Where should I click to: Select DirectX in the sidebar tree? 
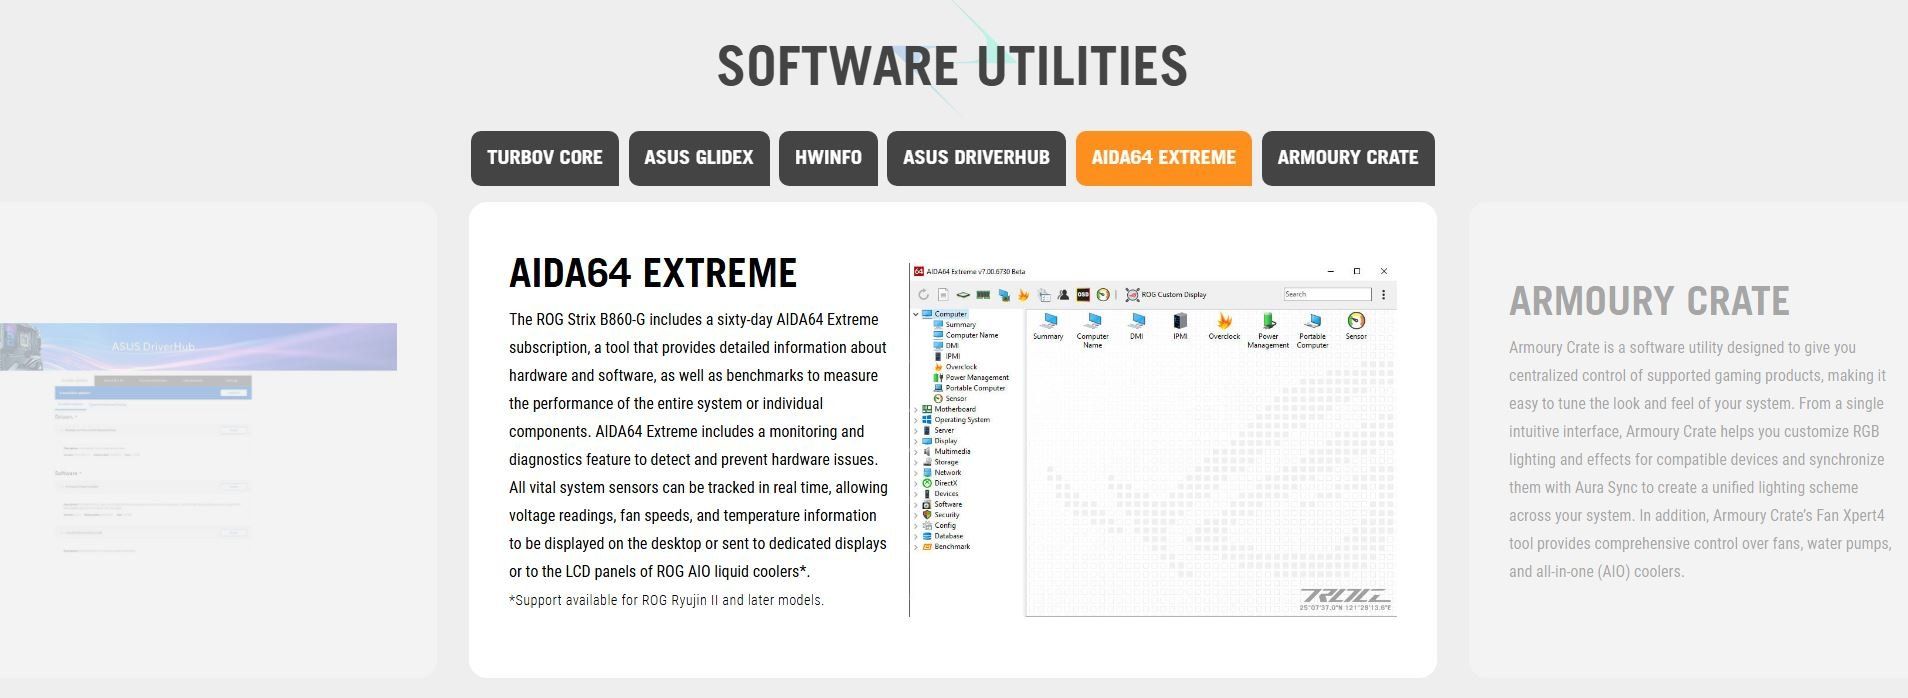coord(945,483)
